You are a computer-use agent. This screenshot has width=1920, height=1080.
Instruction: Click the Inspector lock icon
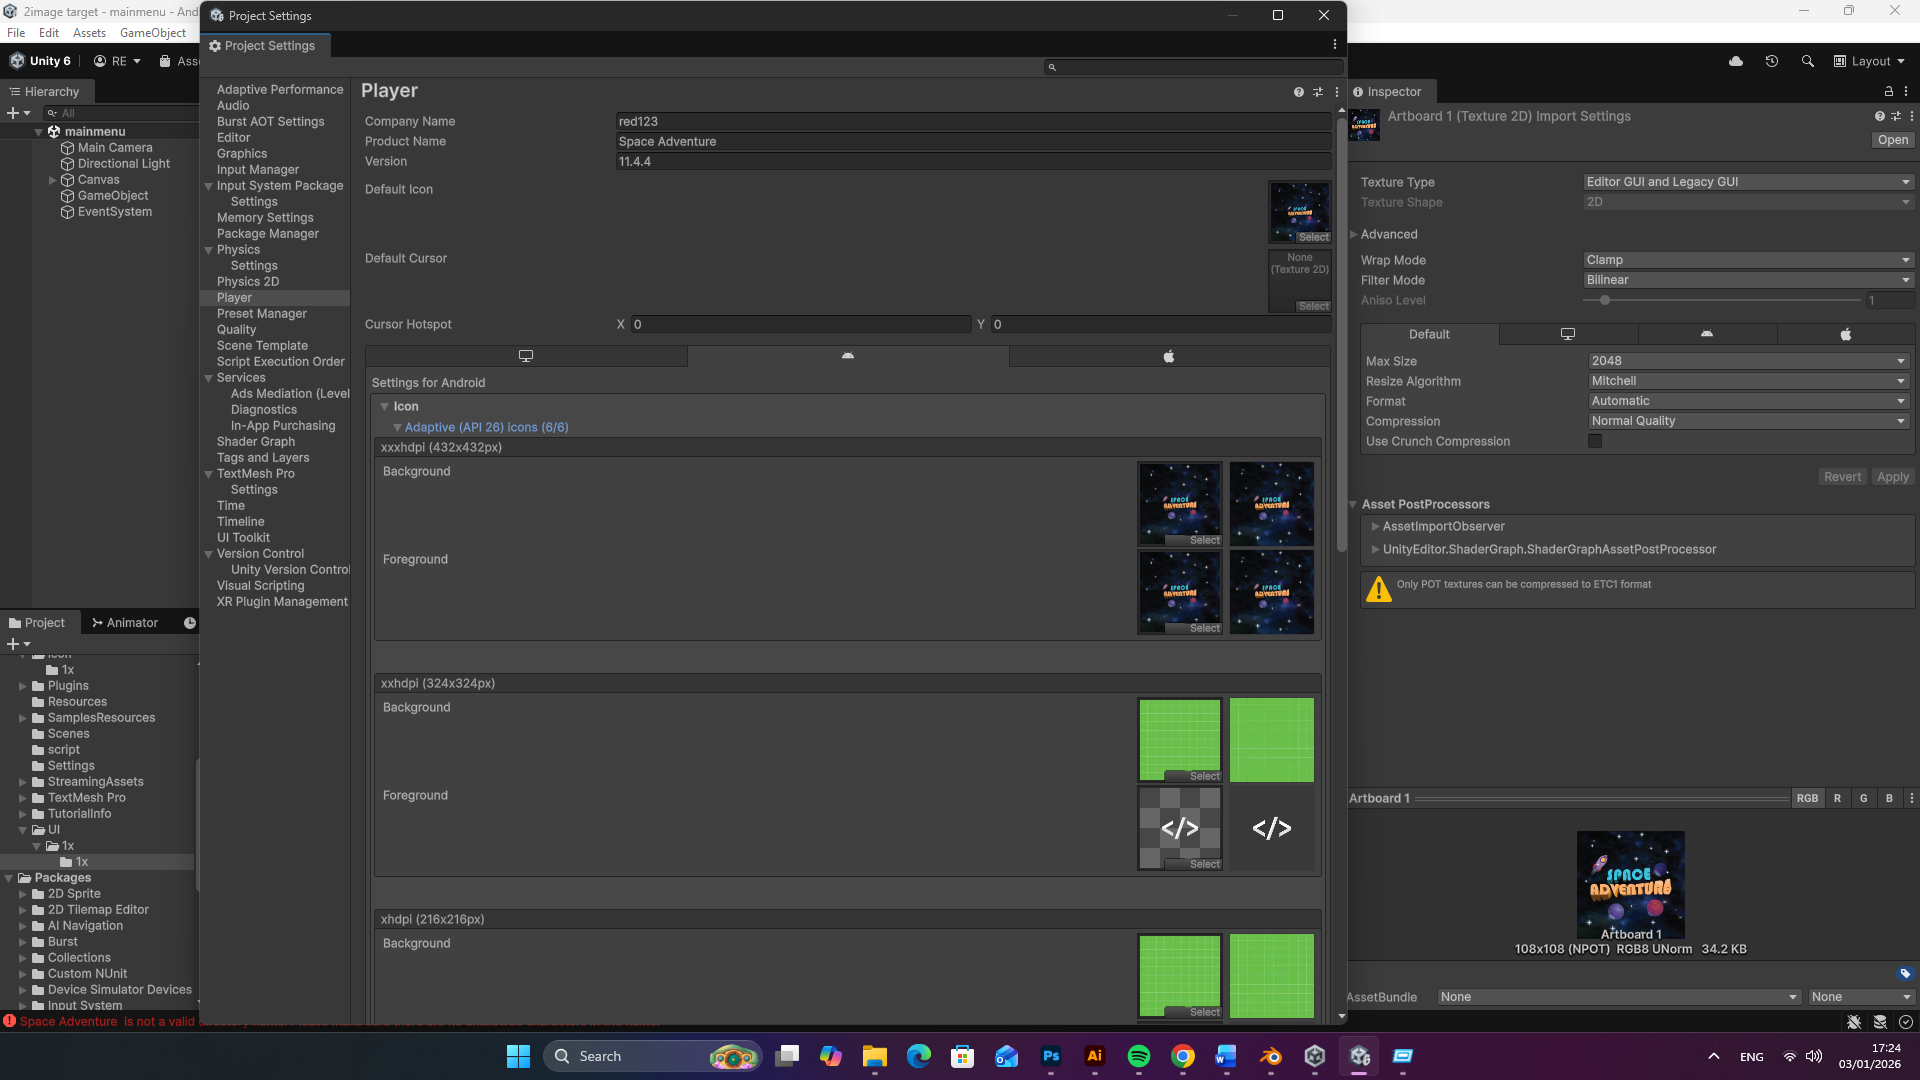pyautogui.click(x=1889, y=91)
